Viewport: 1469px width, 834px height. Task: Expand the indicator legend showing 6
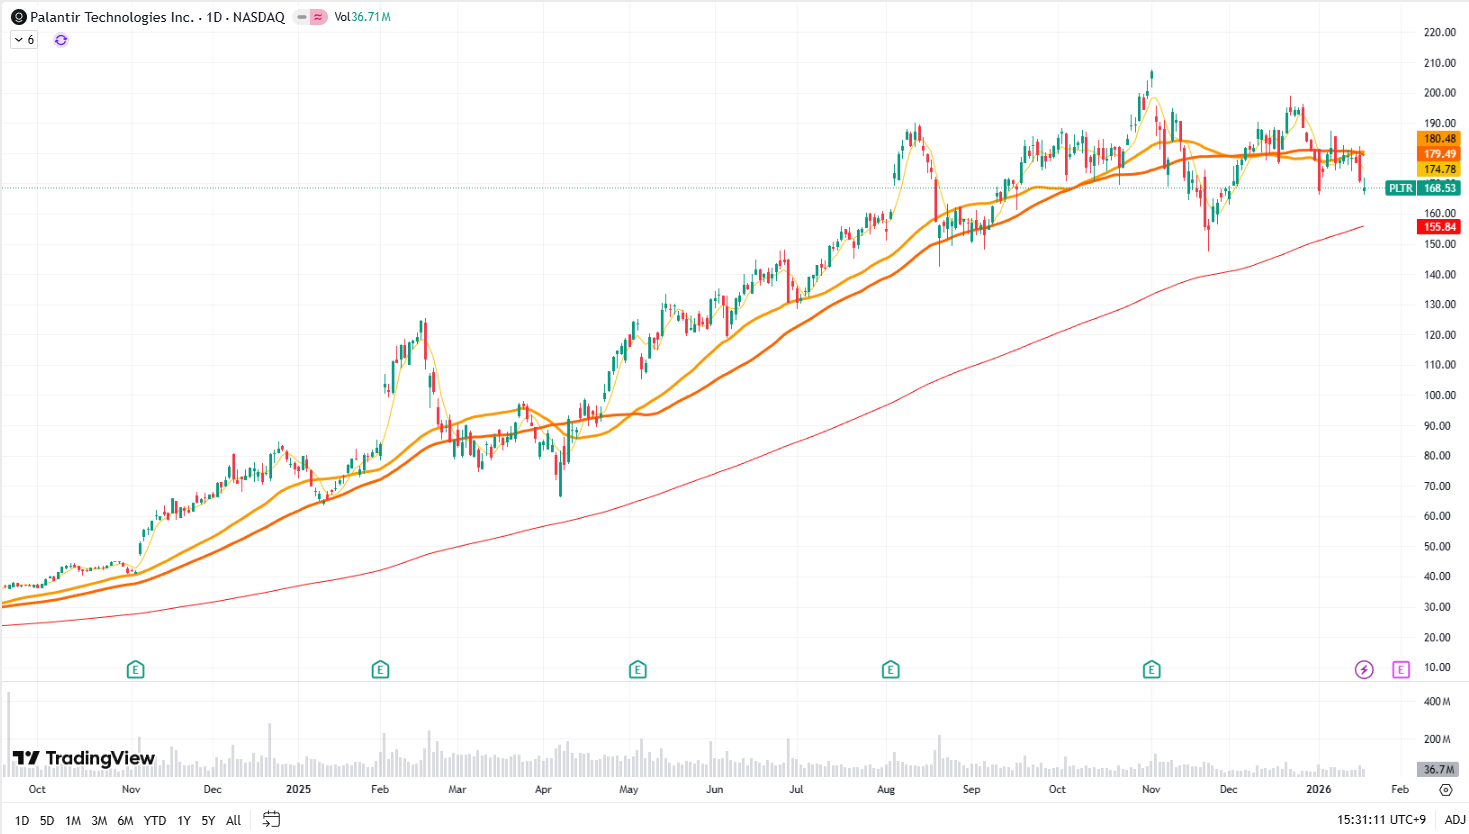click(x=24, y=40)
